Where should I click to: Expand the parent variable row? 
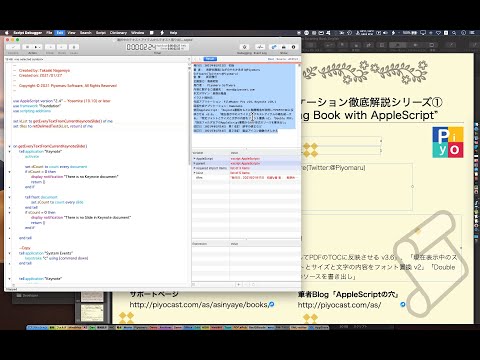(194, 163)
